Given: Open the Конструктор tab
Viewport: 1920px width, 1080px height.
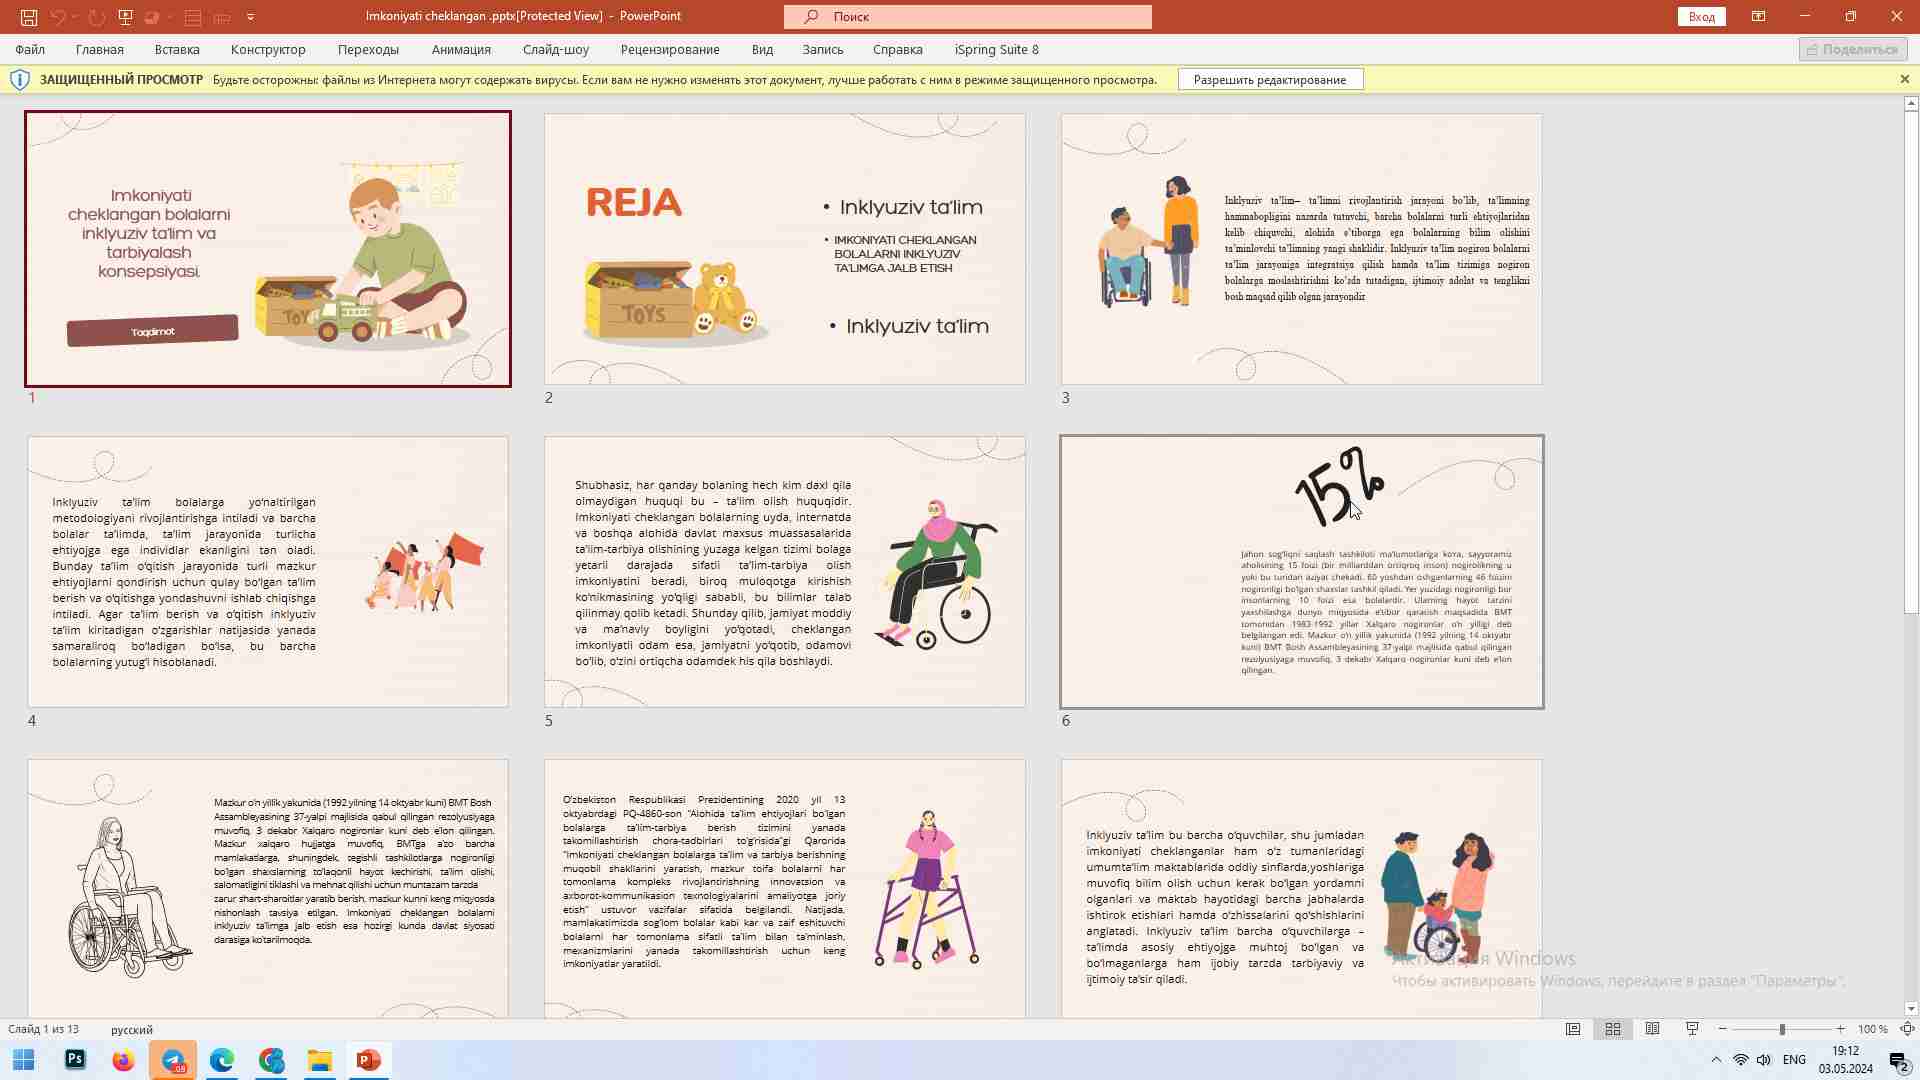Looking at the screenshot, I should 268,49.
